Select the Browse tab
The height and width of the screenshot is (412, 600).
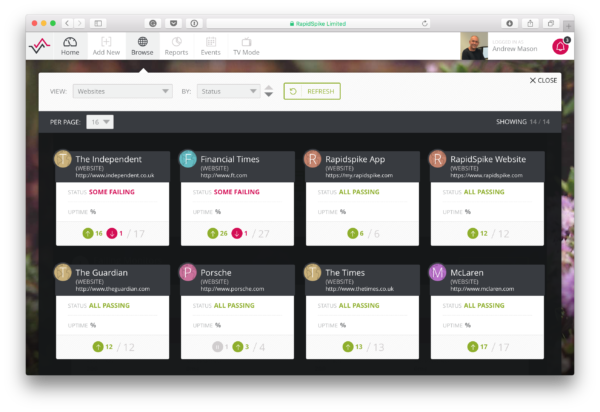[142, 46]
